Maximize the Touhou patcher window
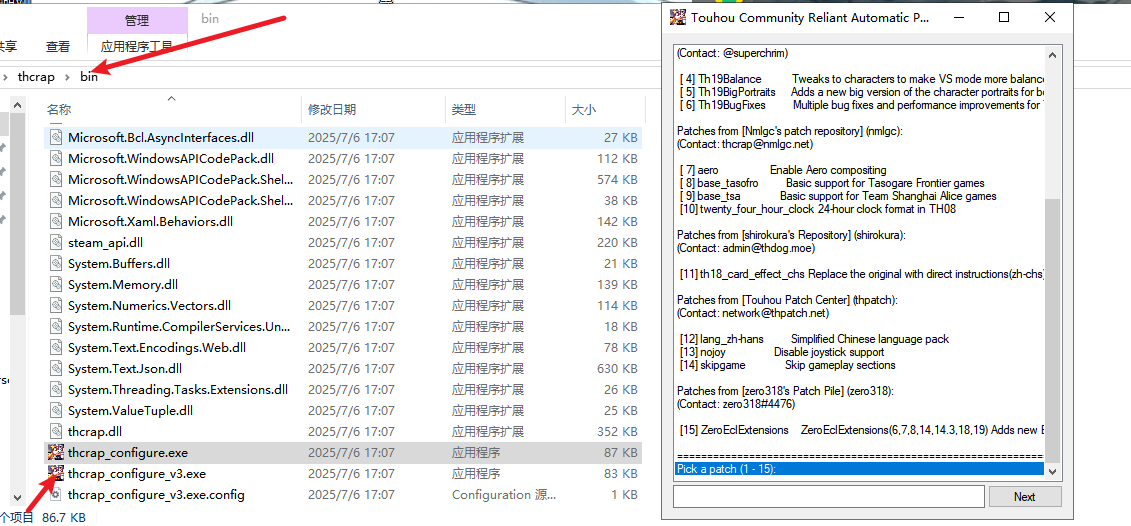The image size is (1131, 526). coord(1004,17)
